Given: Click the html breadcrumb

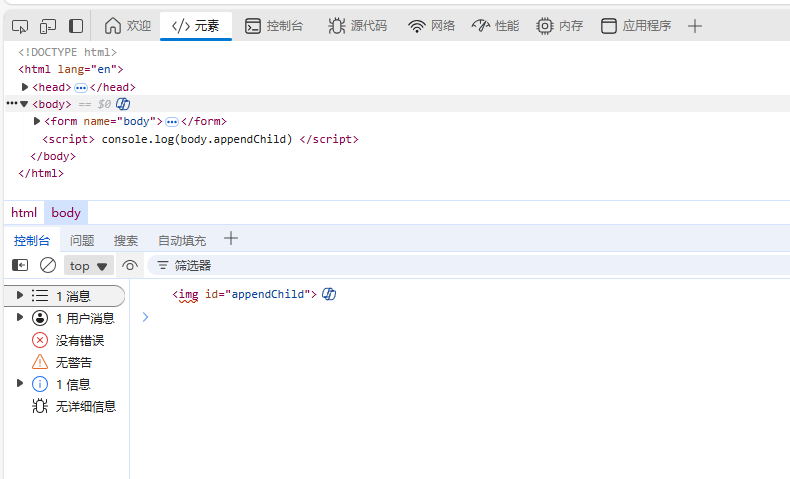Looking at the screenshot, I should pyautogui.click(x=24, y=213).
